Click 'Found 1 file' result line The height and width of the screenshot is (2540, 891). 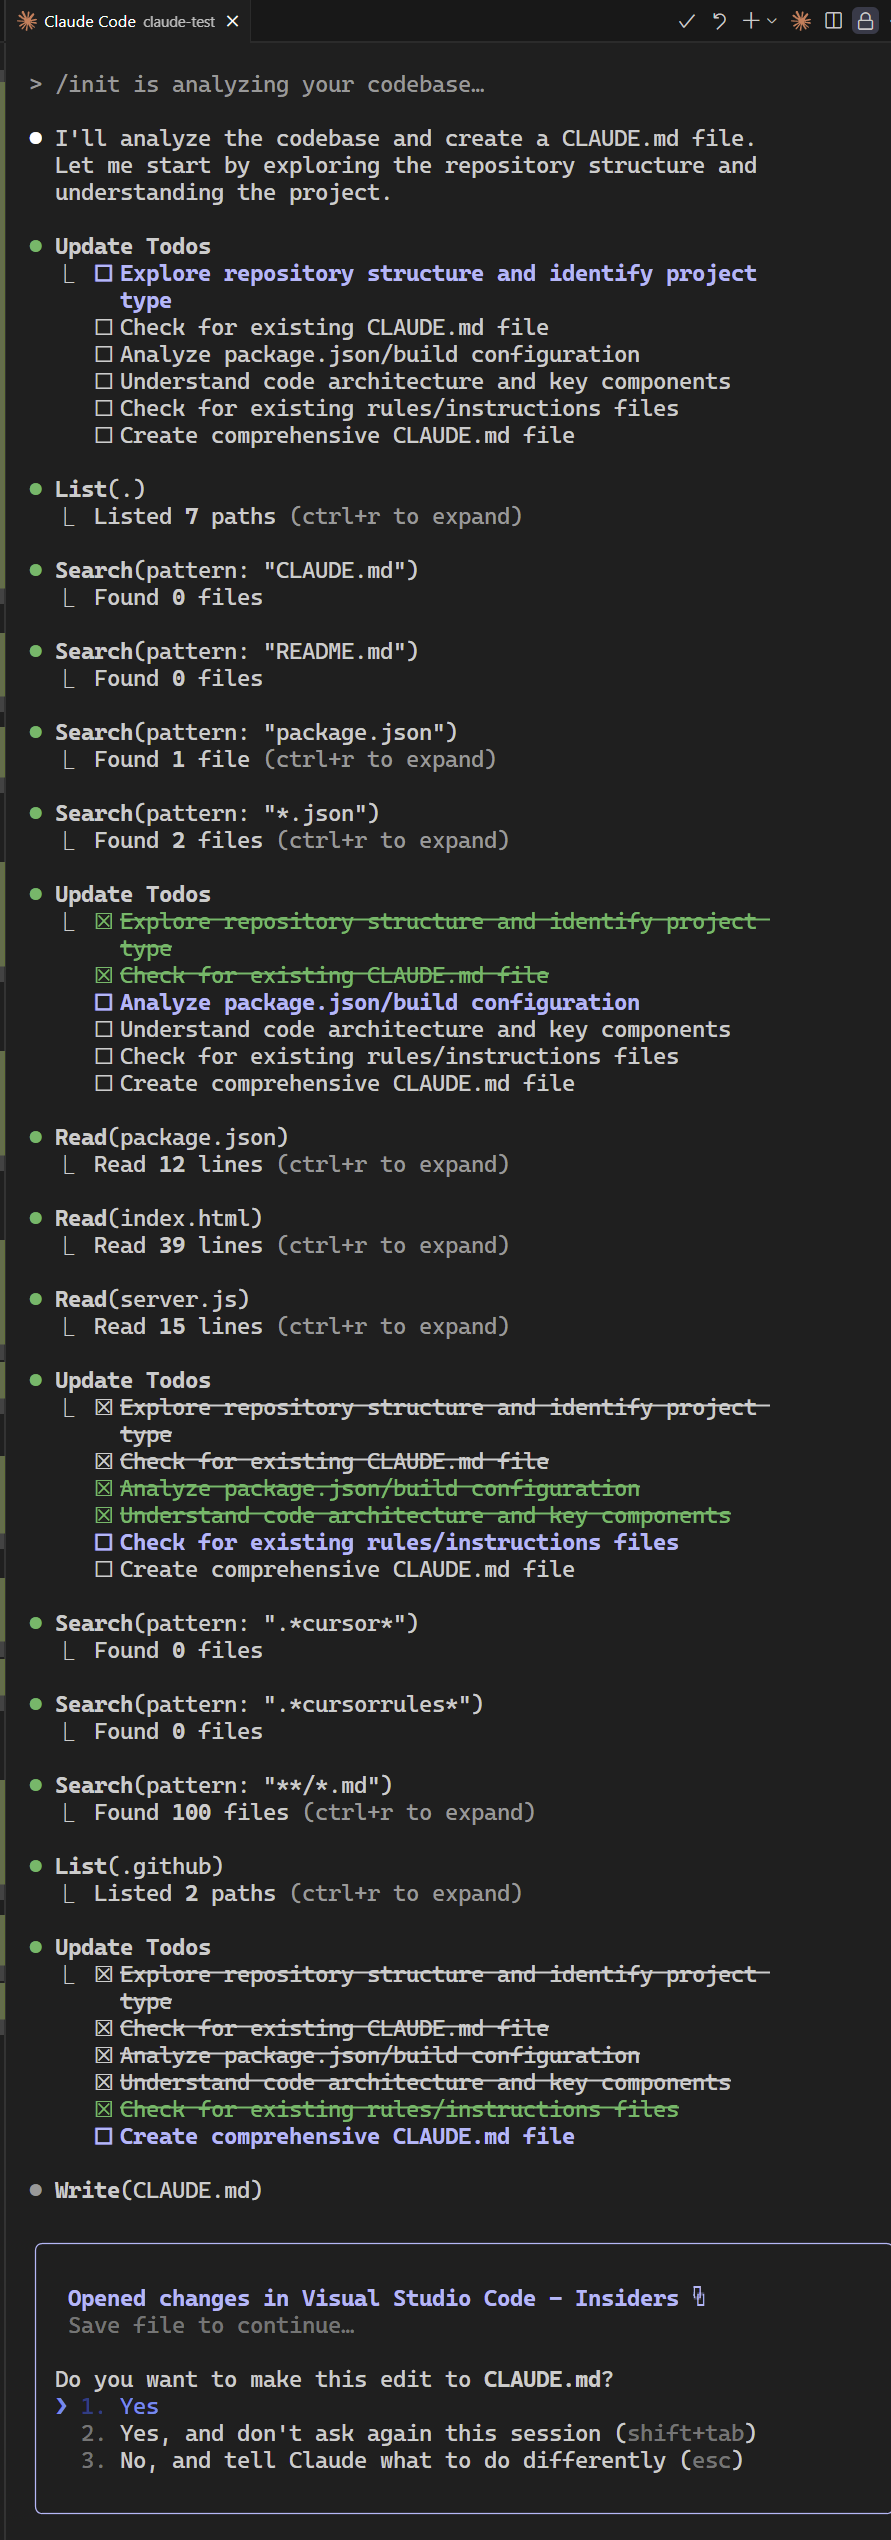295,759
